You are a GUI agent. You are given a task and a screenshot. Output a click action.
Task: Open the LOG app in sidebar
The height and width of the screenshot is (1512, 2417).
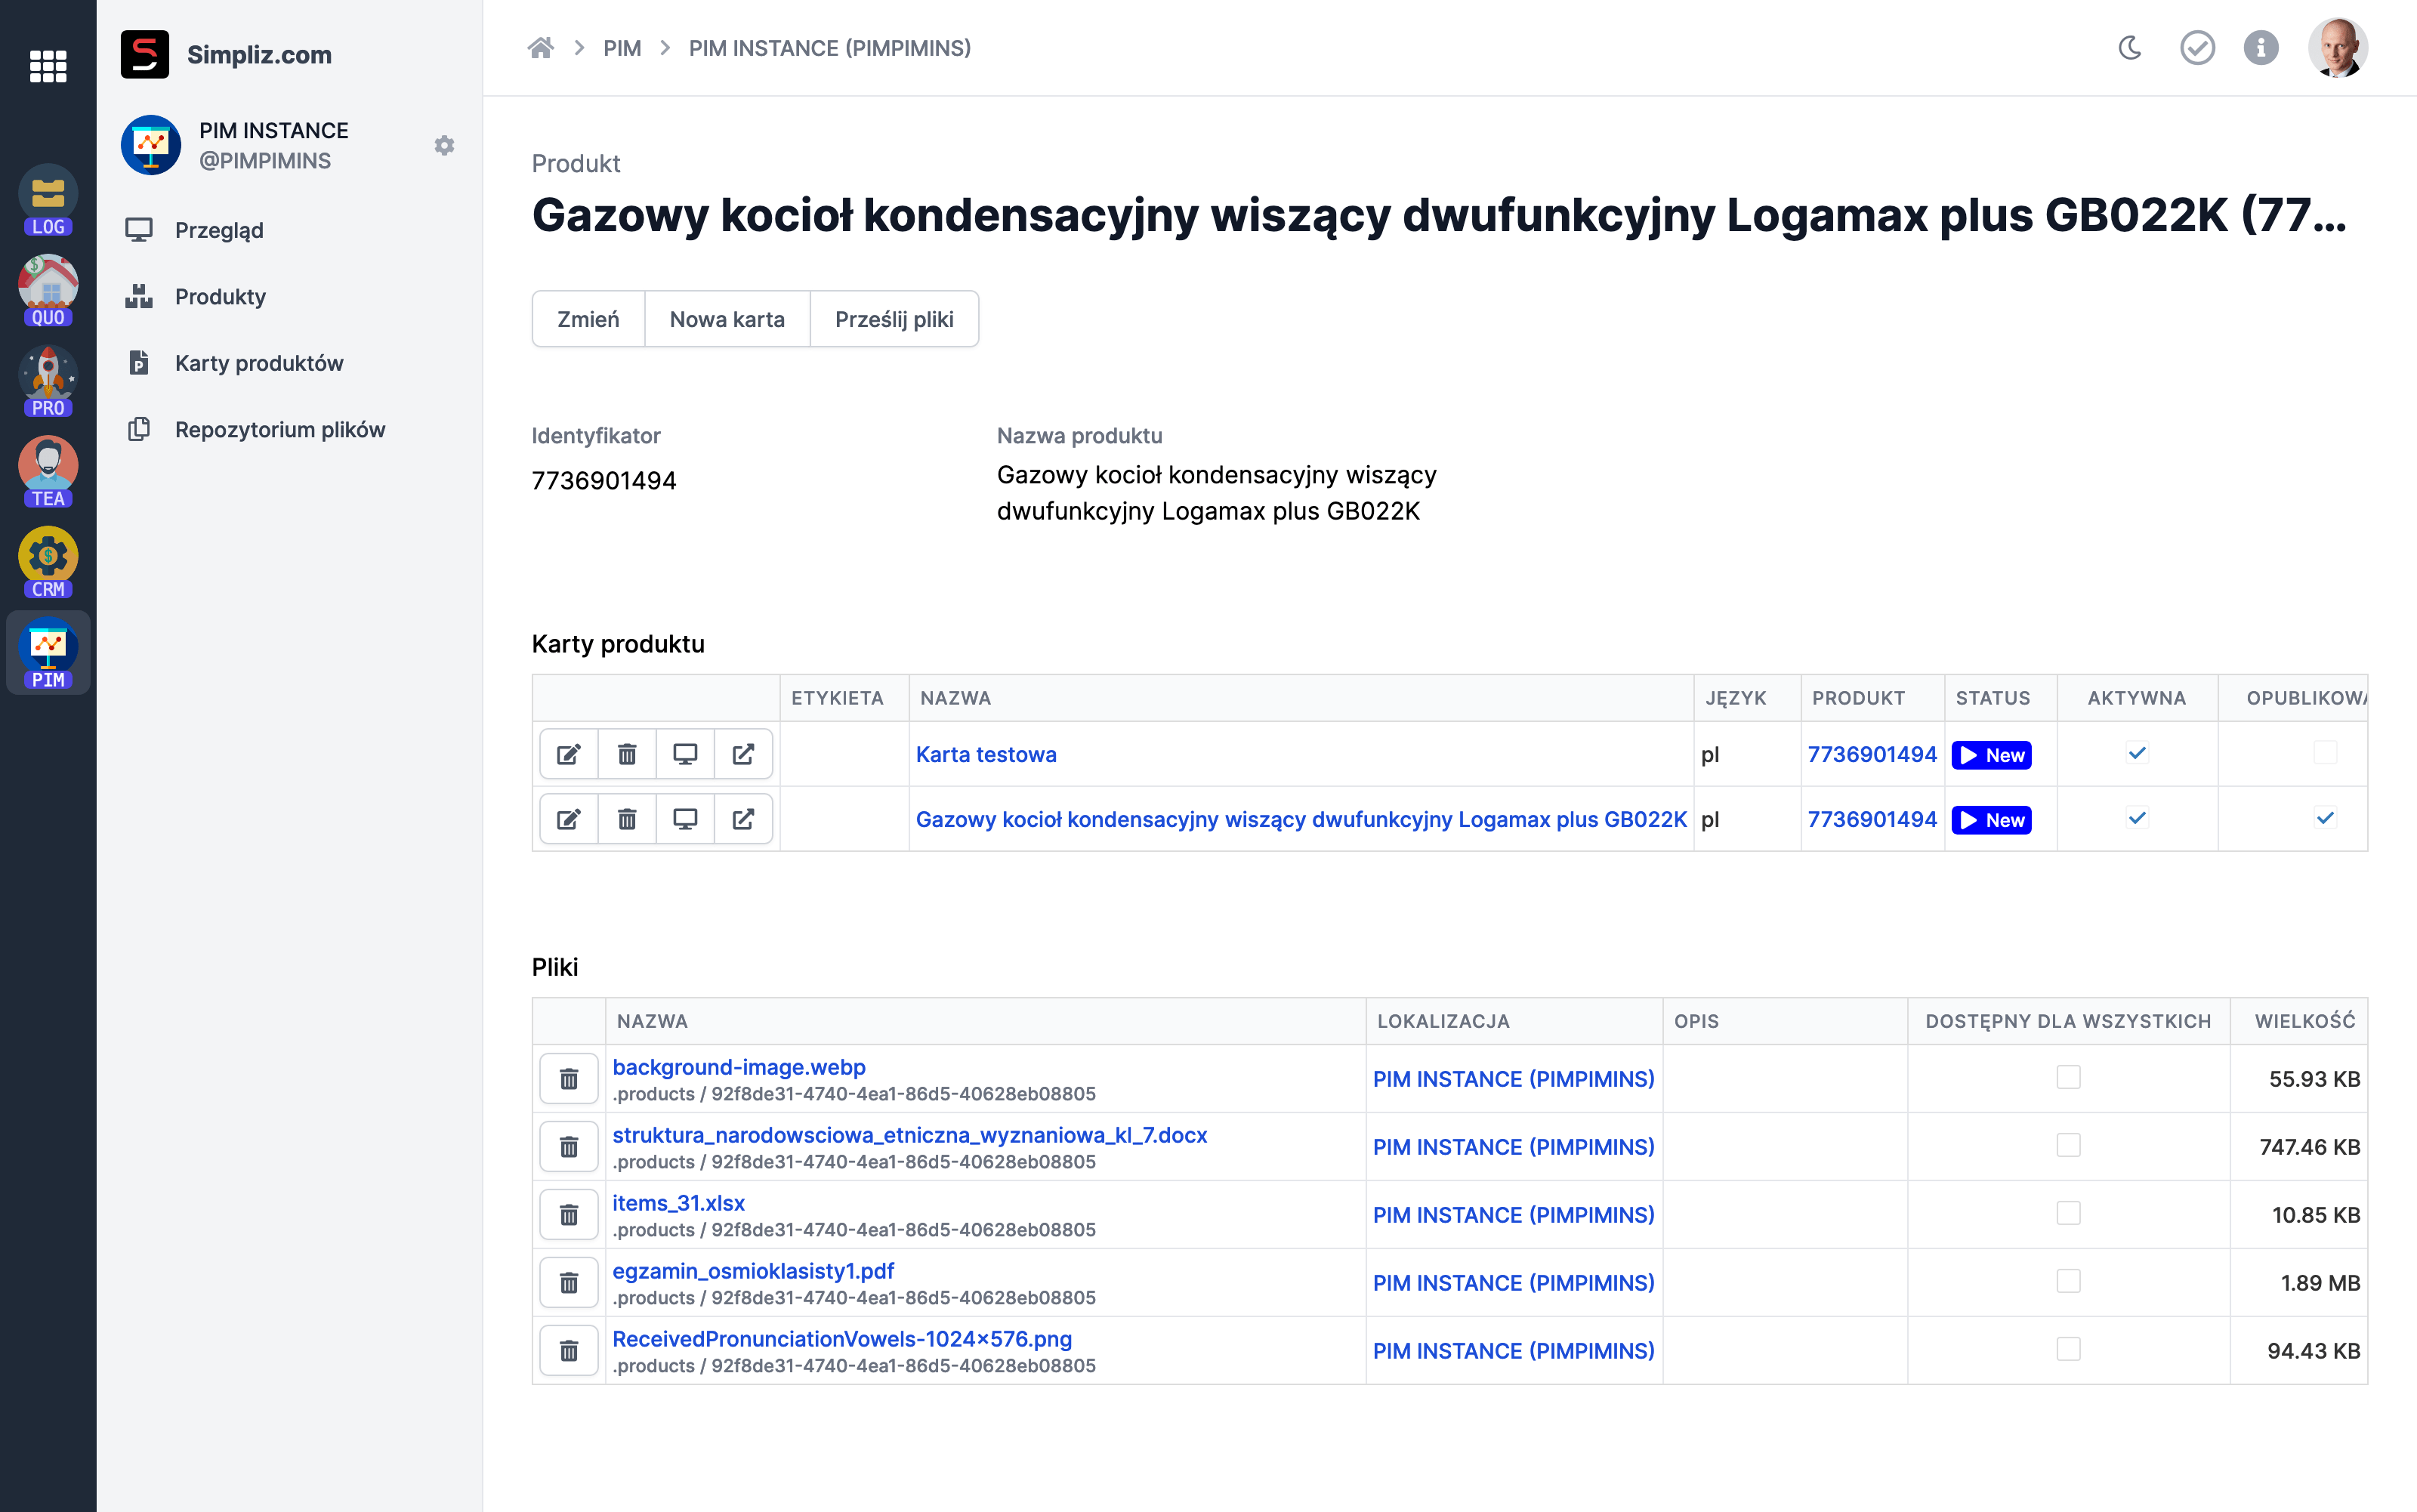[48, 200]
